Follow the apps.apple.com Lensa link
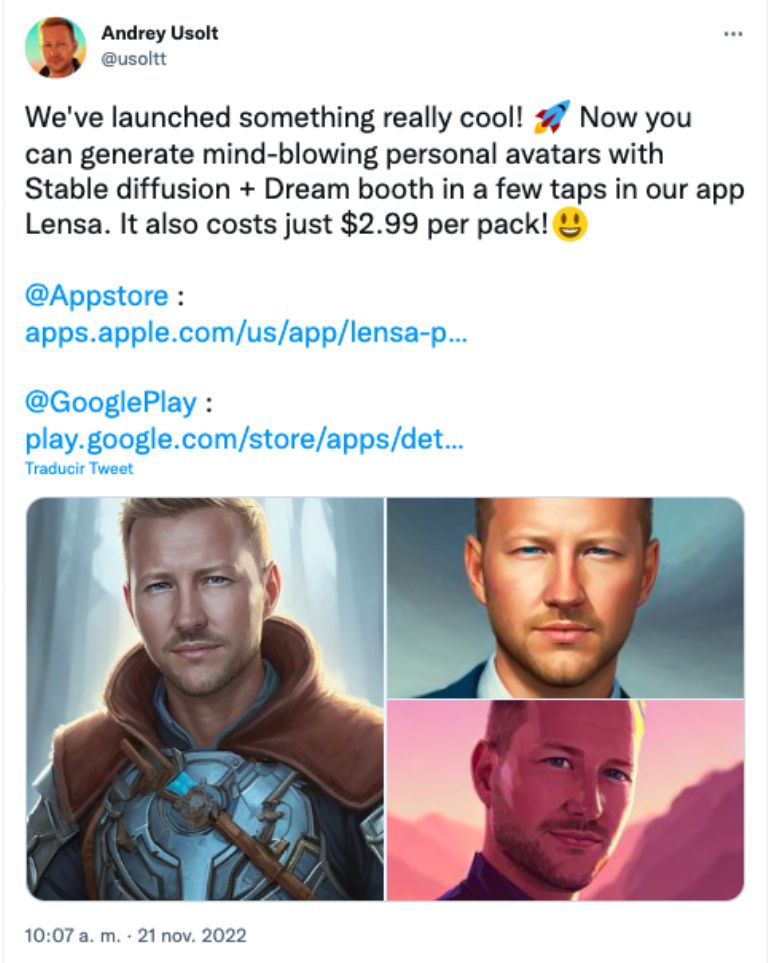Image resolution: width=768 pixels, height=963 pixels. coord(245,334)
